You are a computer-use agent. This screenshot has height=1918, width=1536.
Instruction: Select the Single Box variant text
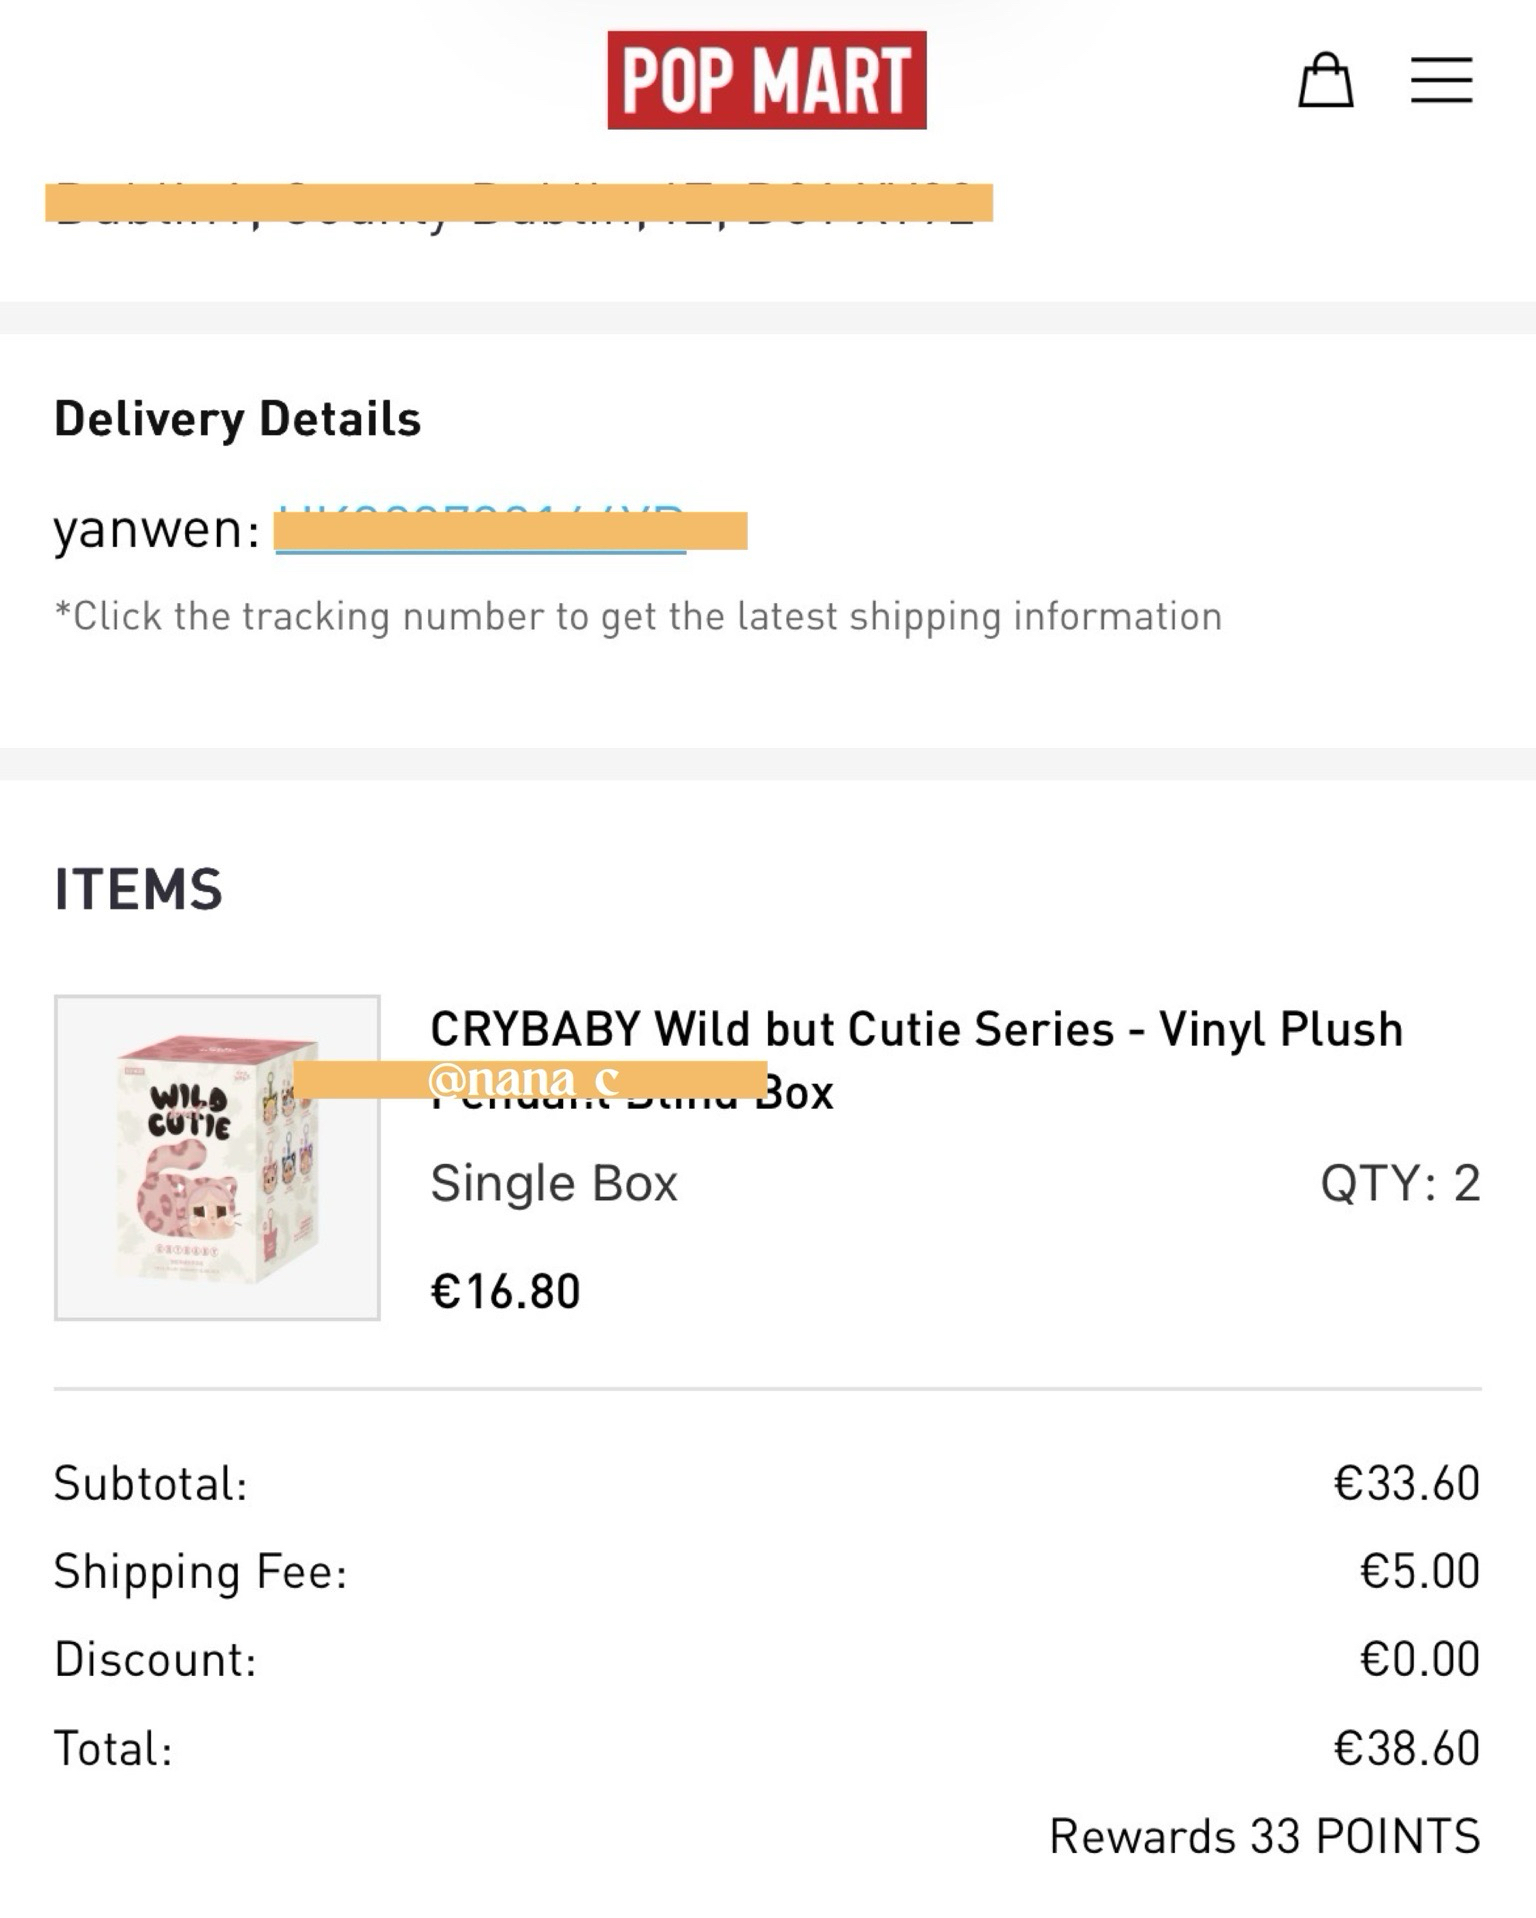[x=554, y=1184]
